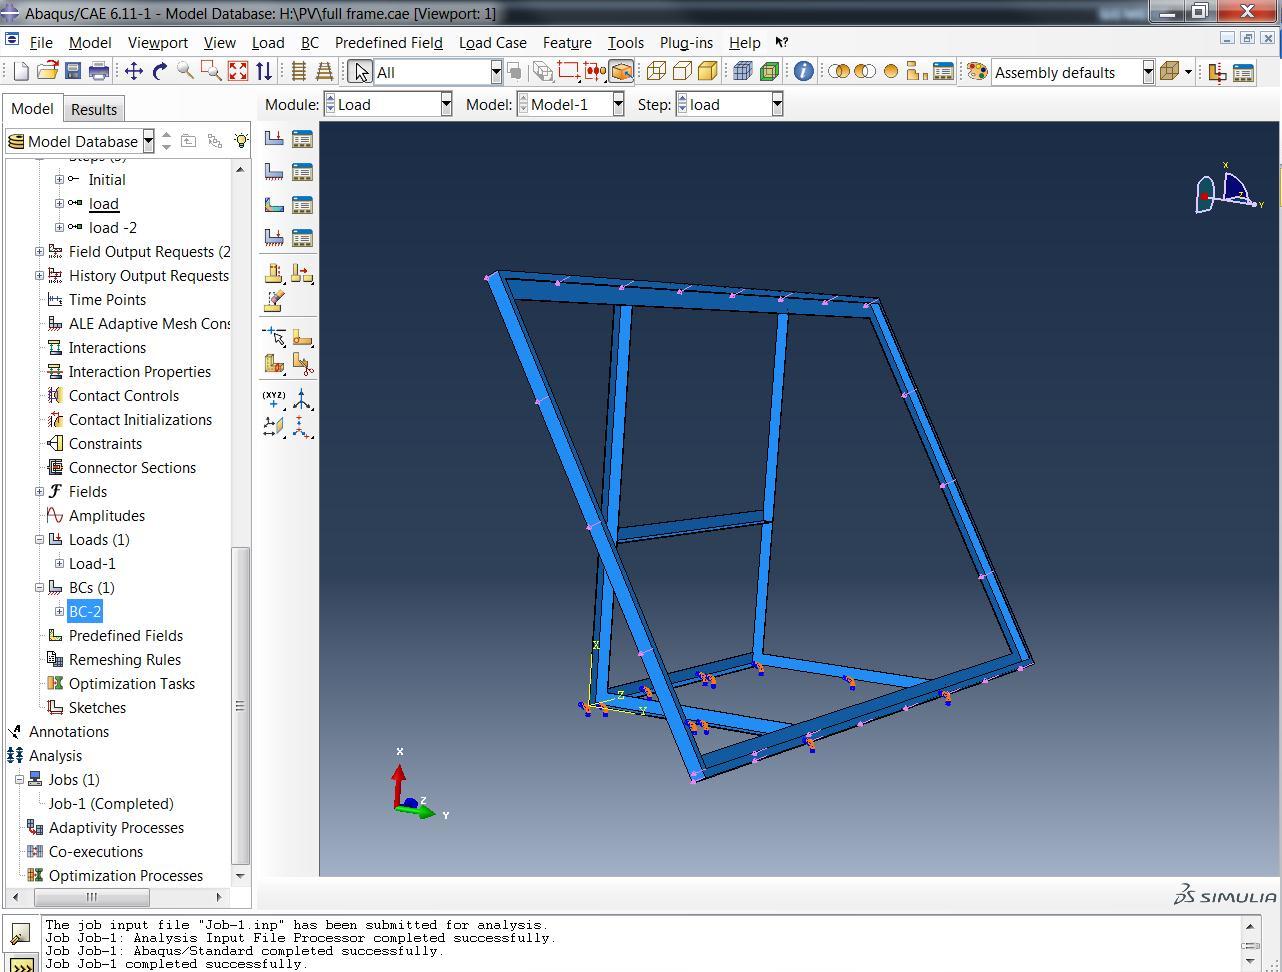This screenshot has width=1282, height=972.
Task: Select the Pan View tool
Action: click(x=133, y=71)
